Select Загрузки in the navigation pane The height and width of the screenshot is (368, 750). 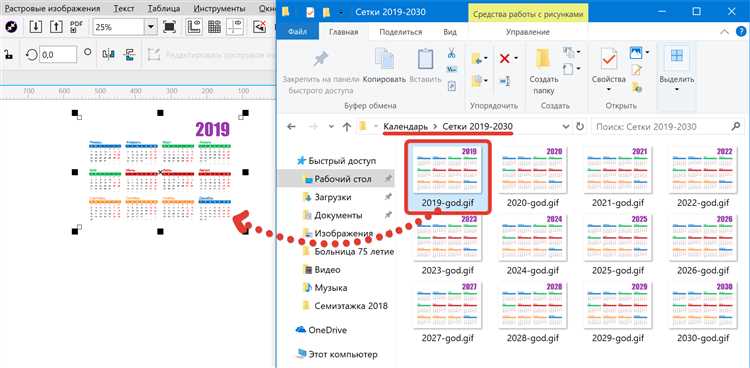[332, 197]
